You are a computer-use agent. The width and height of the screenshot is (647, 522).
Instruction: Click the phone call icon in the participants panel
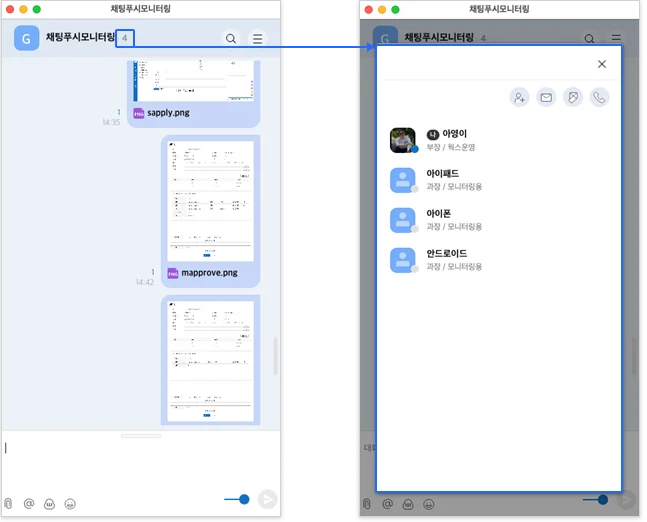(x=599, y=97)
